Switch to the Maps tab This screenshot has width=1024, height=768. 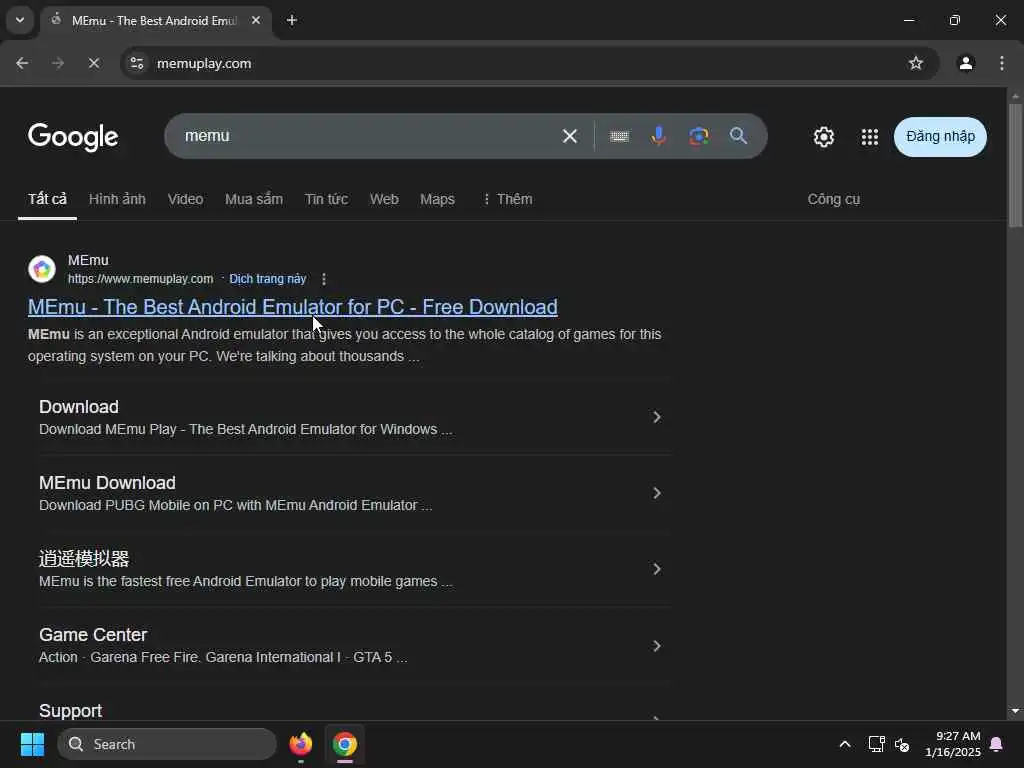click(437, 199)
